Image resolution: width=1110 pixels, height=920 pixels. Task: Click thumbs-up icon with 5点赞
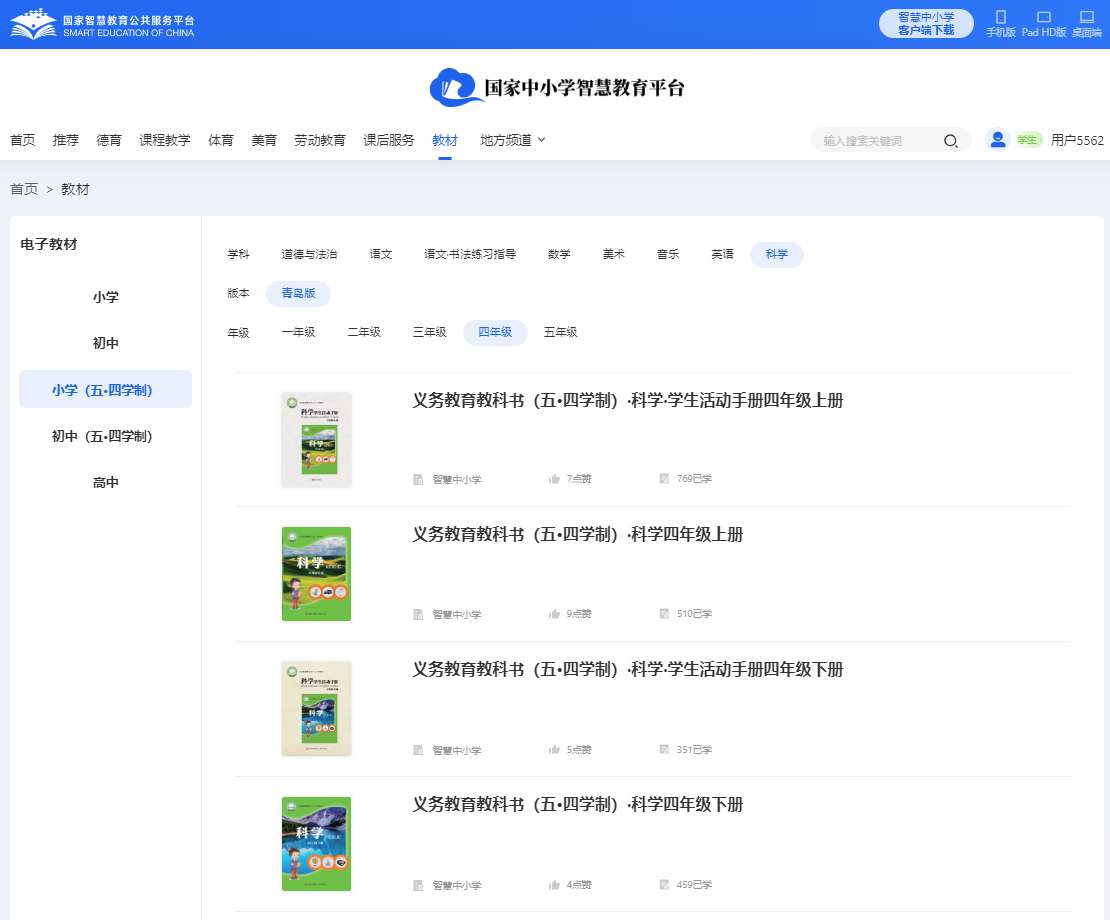pos(554,749)
